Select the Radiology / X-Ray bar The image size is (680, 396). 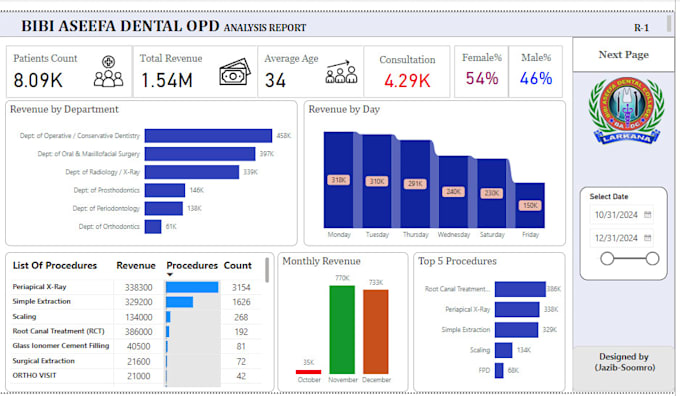point(192,172)
